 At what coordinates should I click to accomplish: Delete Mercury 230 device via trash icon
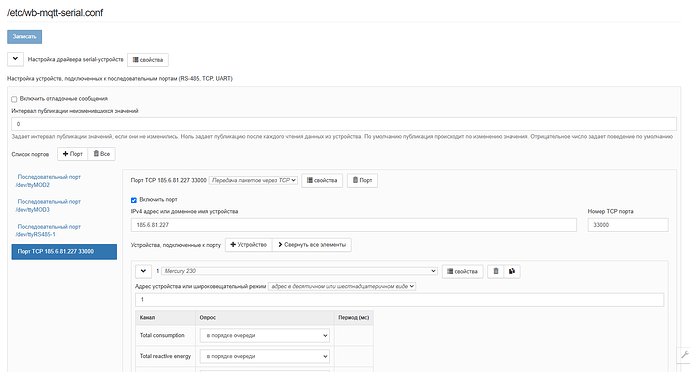click(x=495, y=272)
